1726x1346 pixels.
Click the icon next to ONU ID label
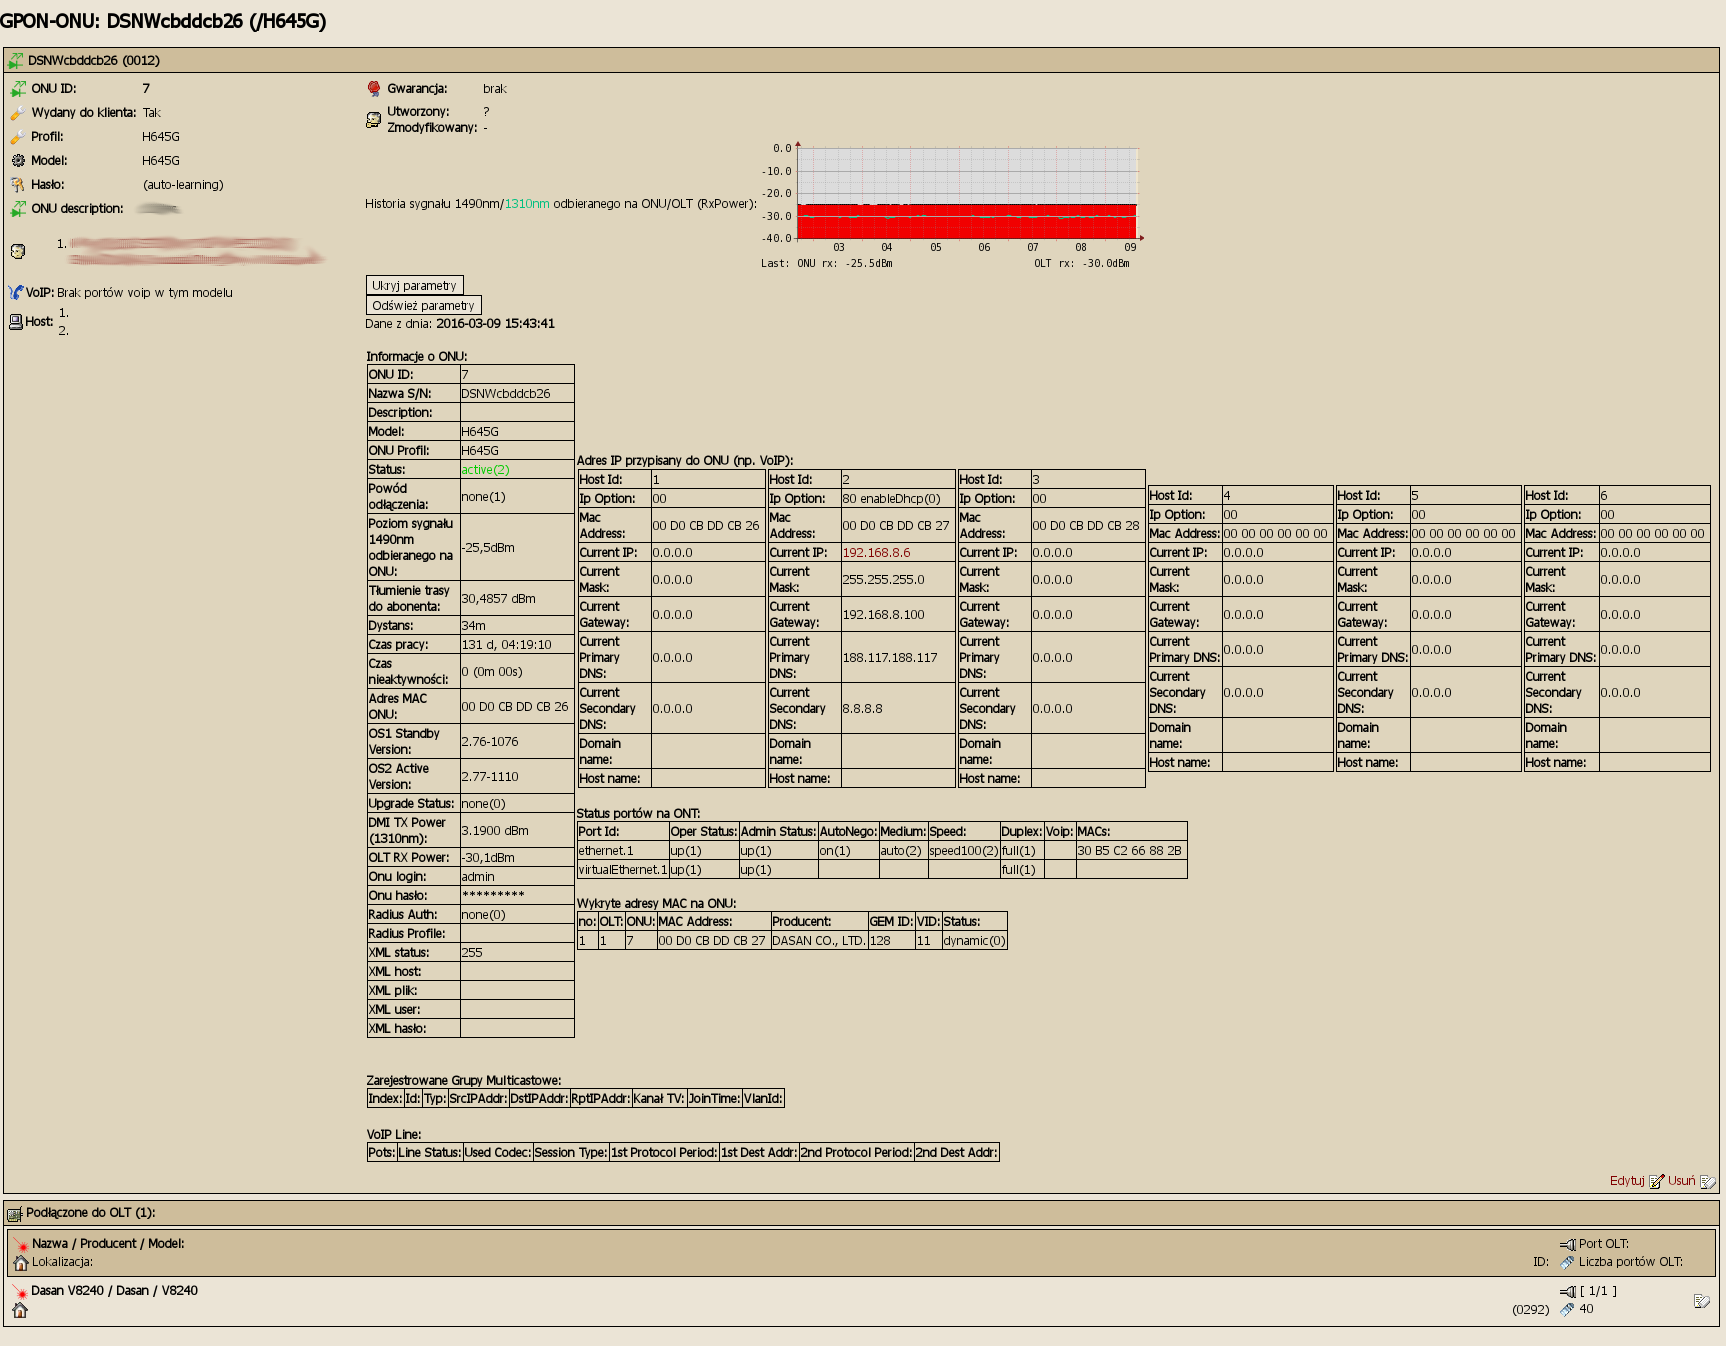point(18,89)
